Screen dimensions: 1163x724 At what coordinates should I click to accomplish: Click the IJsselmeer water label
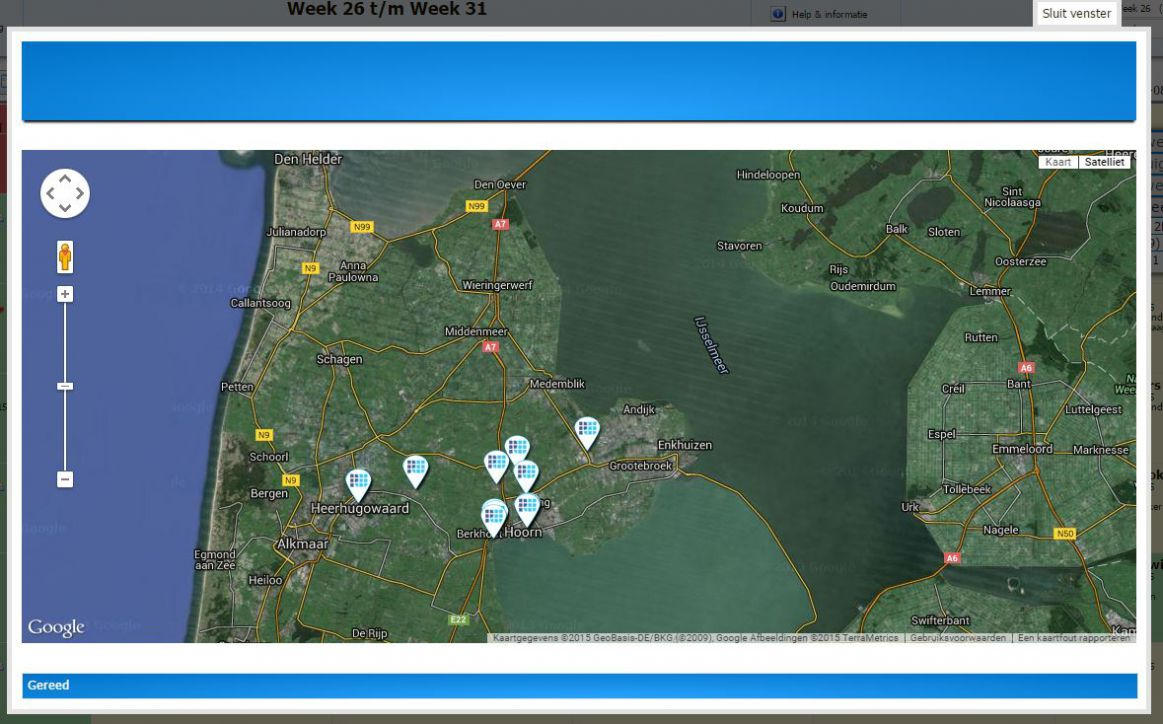[711, 345]
